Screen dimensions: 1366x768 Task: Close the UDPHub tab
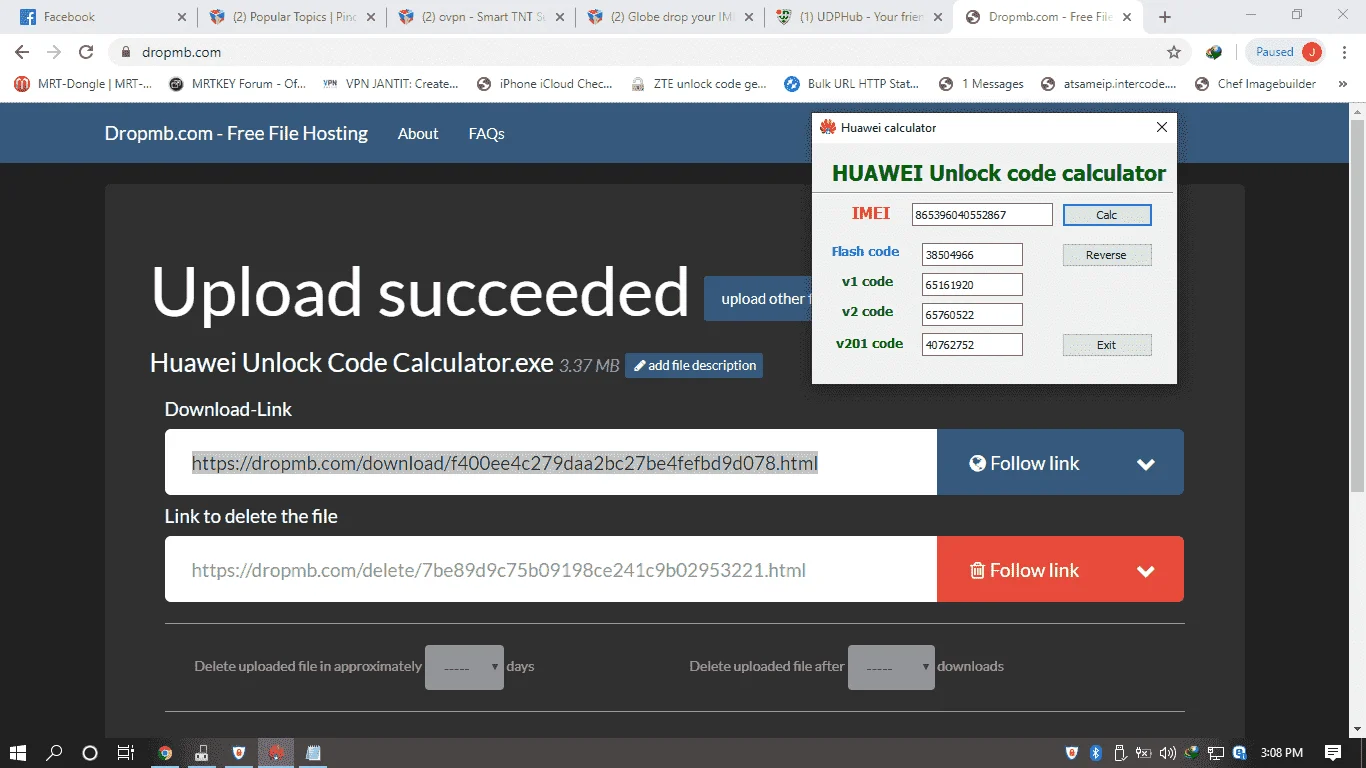pos(940,17)
